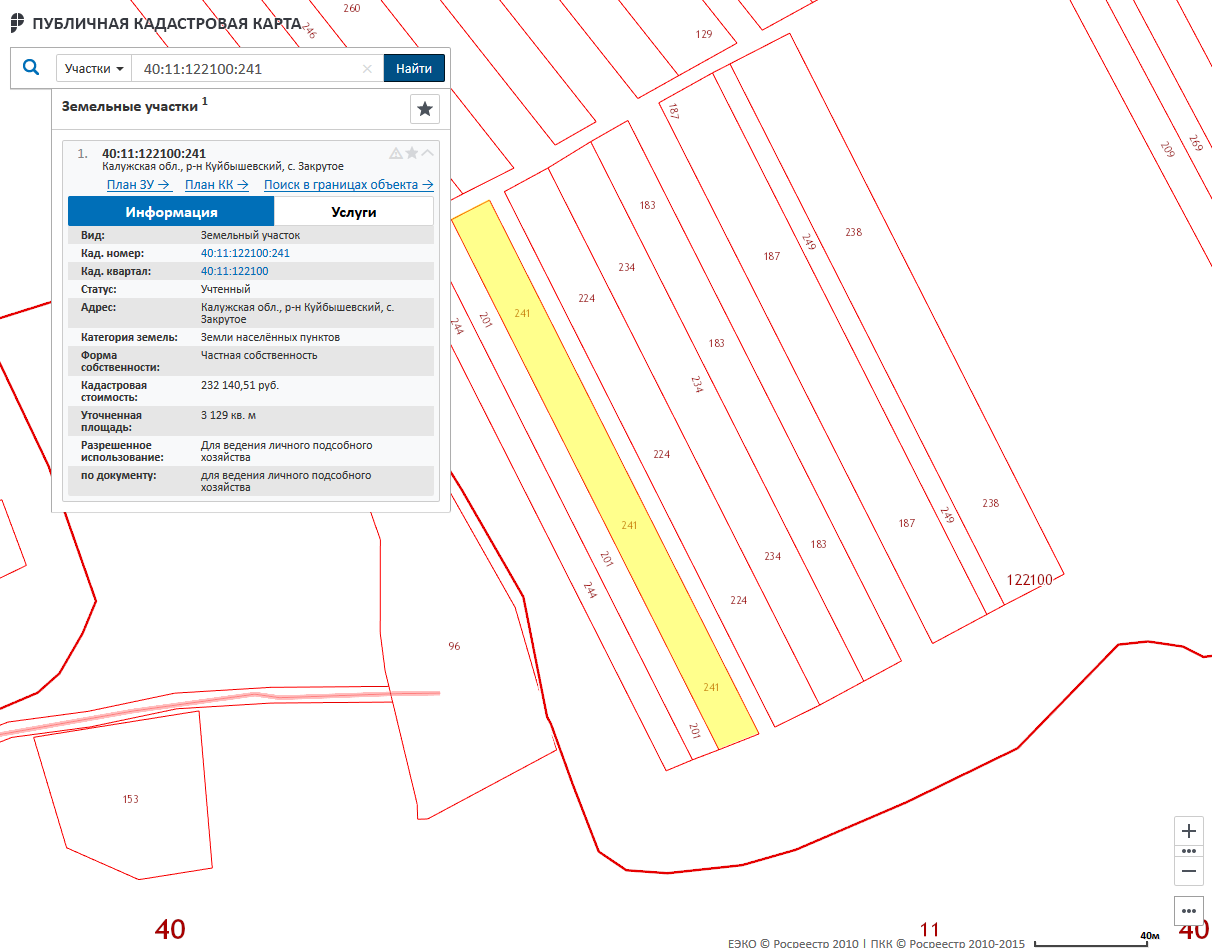Click the magnifying glass search icon

coord(31,68)
